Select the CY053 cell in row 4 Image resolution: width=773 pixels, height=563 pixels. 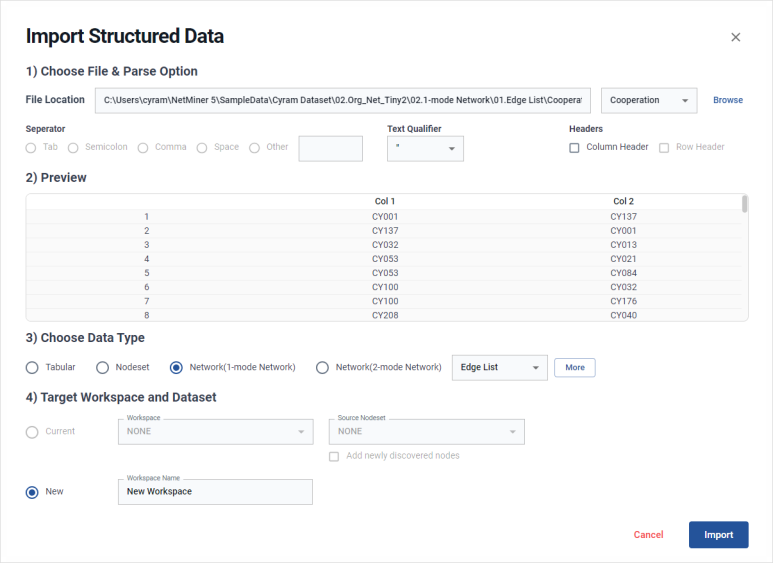coord(385,259)
